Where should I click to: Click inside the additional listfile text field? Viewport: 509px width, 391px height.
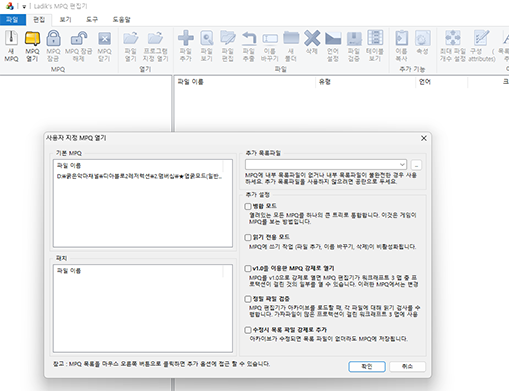322,164
